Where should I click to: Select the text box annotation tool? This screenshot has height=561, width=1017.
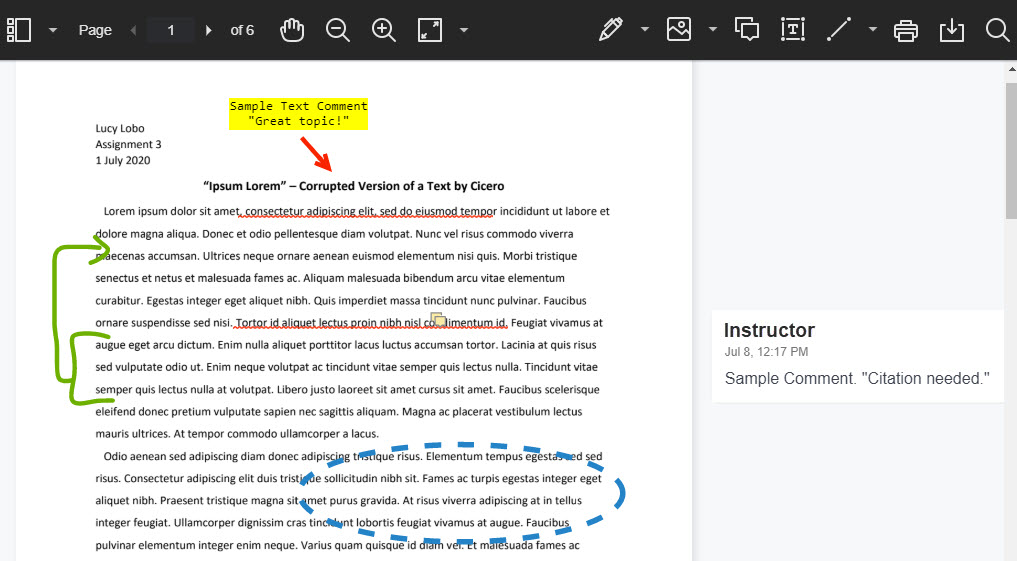793,30
